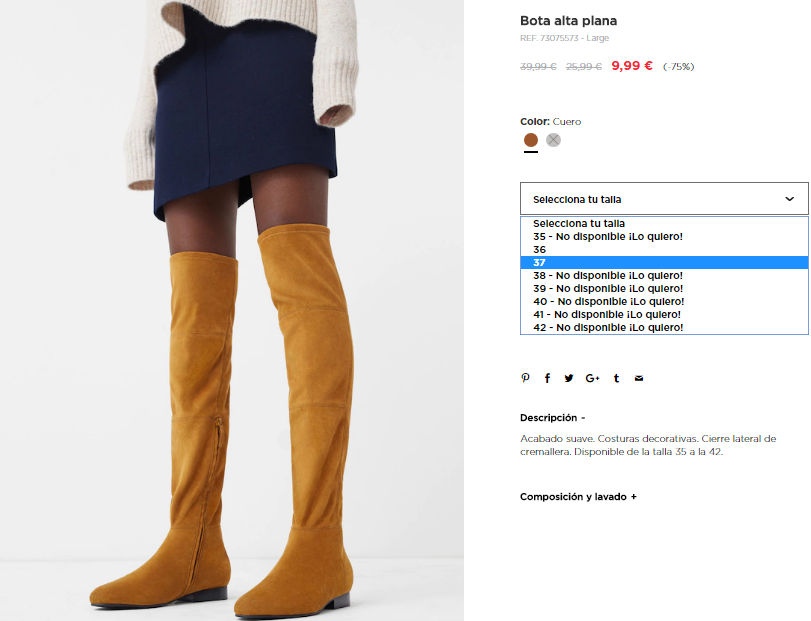Open the Selecciona tu talla dropdown
The width and height of the screenshot is (811, 621).
pyautogui.click(x=664, y=199)
